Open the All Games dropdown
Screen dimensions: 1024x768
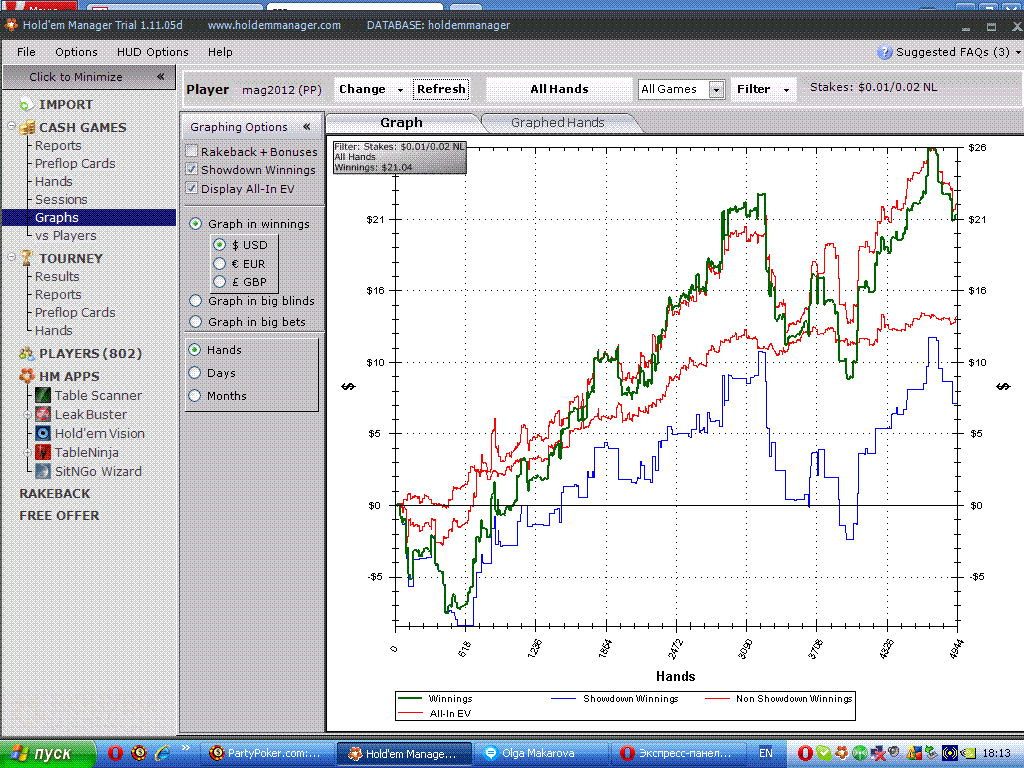[x=716, y=90]
